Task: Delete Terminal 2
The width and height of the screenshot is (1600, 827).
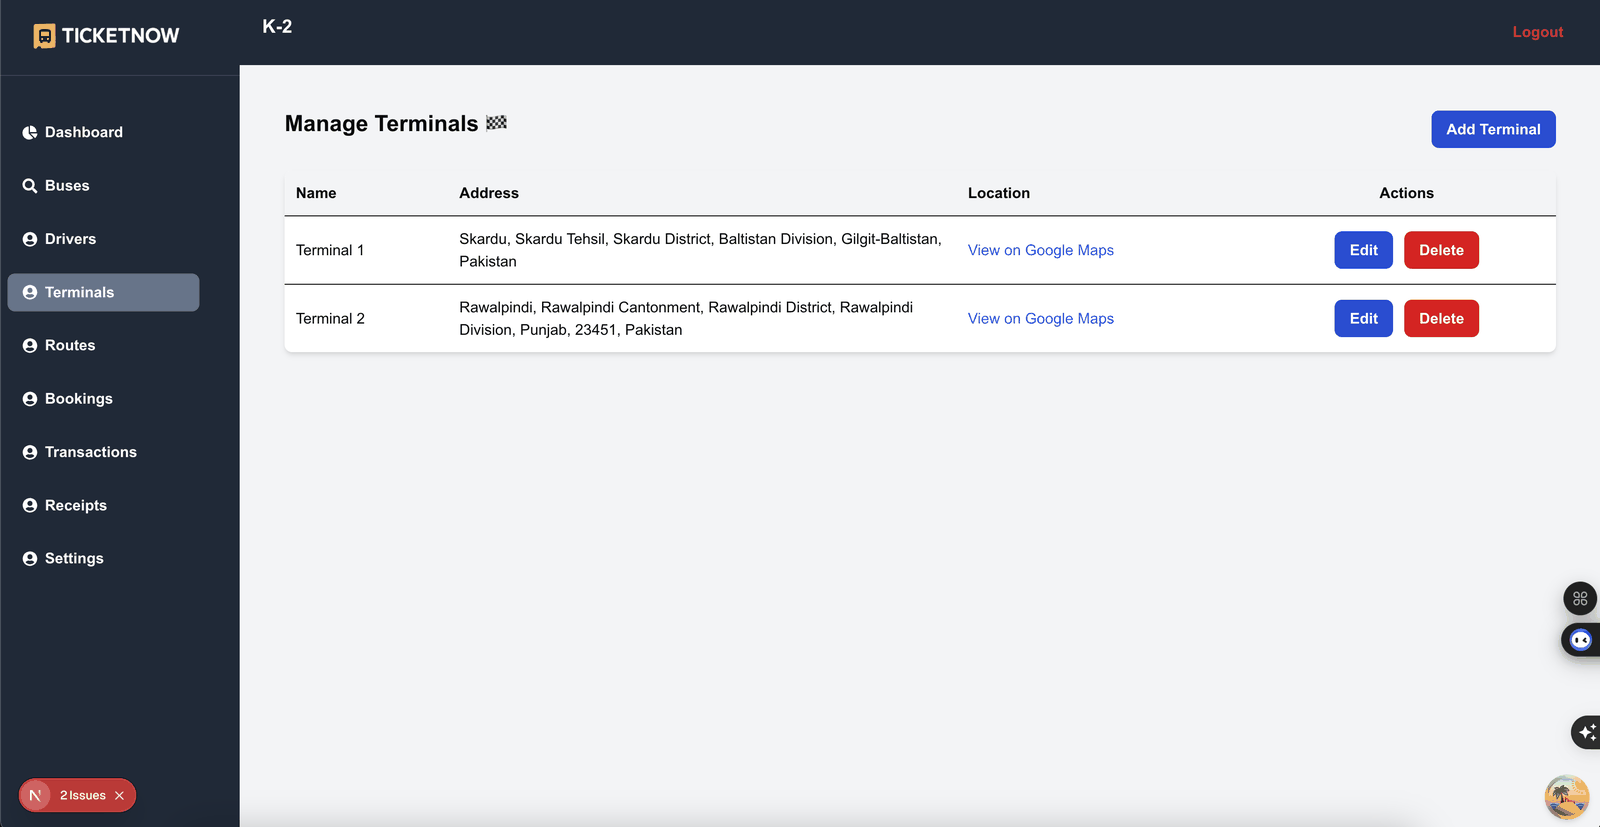Action: 1441,318
